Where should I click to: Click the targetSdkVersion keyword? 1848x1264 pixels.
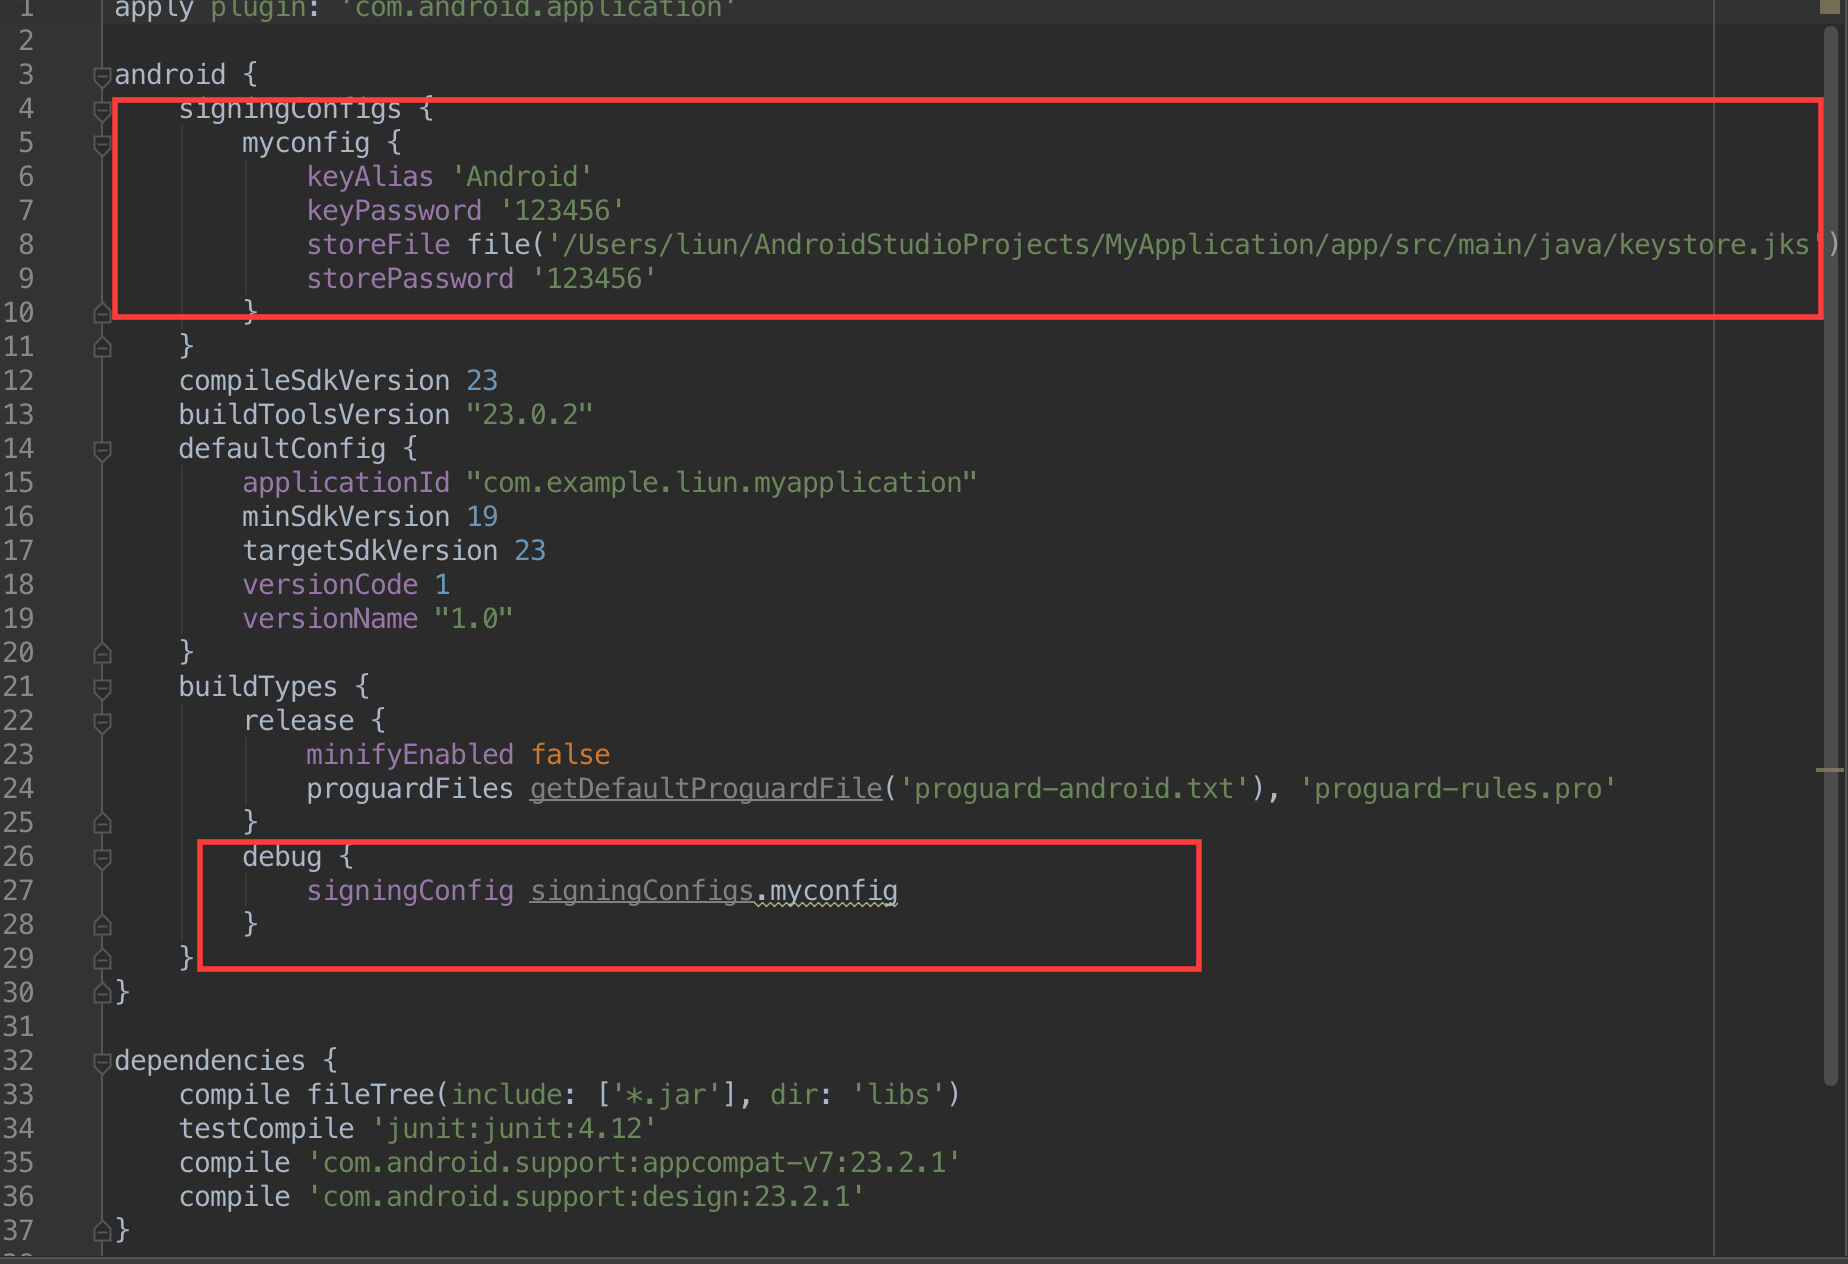pyautogui.click(x=370, y=551)
